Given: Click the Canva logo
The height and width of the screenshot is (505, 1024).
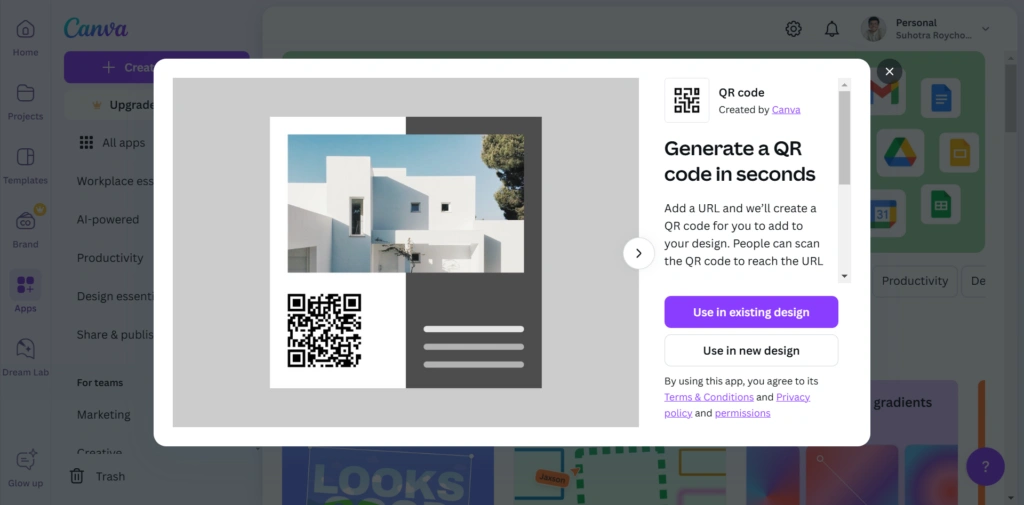Looking at the screenshot, I should pyautogui.click(x=95, y=28).
